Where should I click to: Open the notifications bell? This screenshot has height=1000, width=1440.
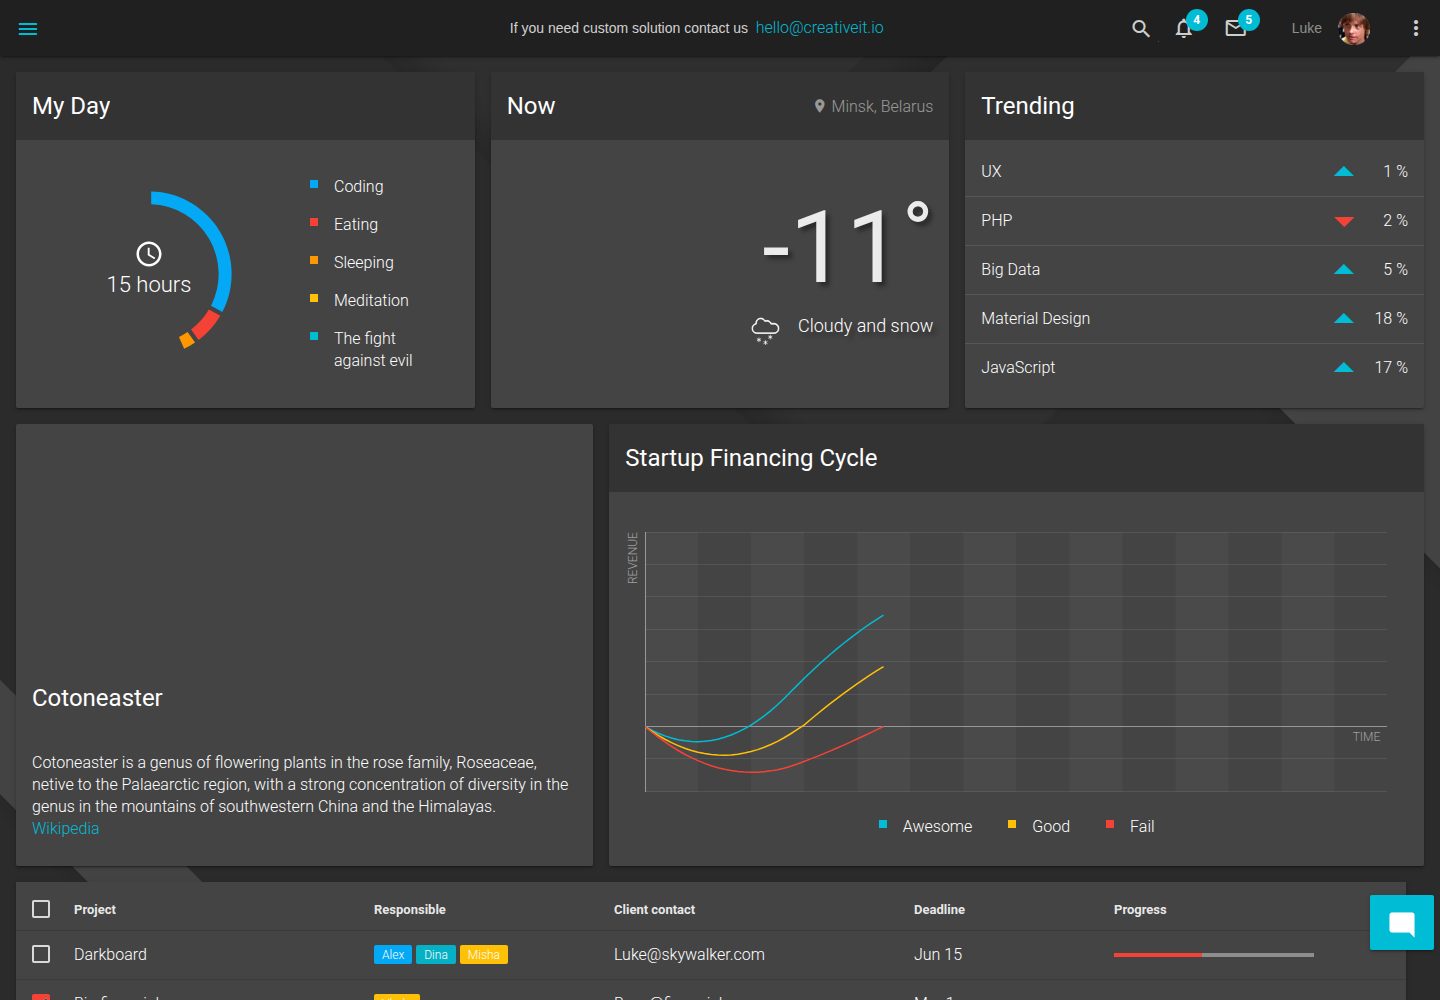[x=1184, y=29]
